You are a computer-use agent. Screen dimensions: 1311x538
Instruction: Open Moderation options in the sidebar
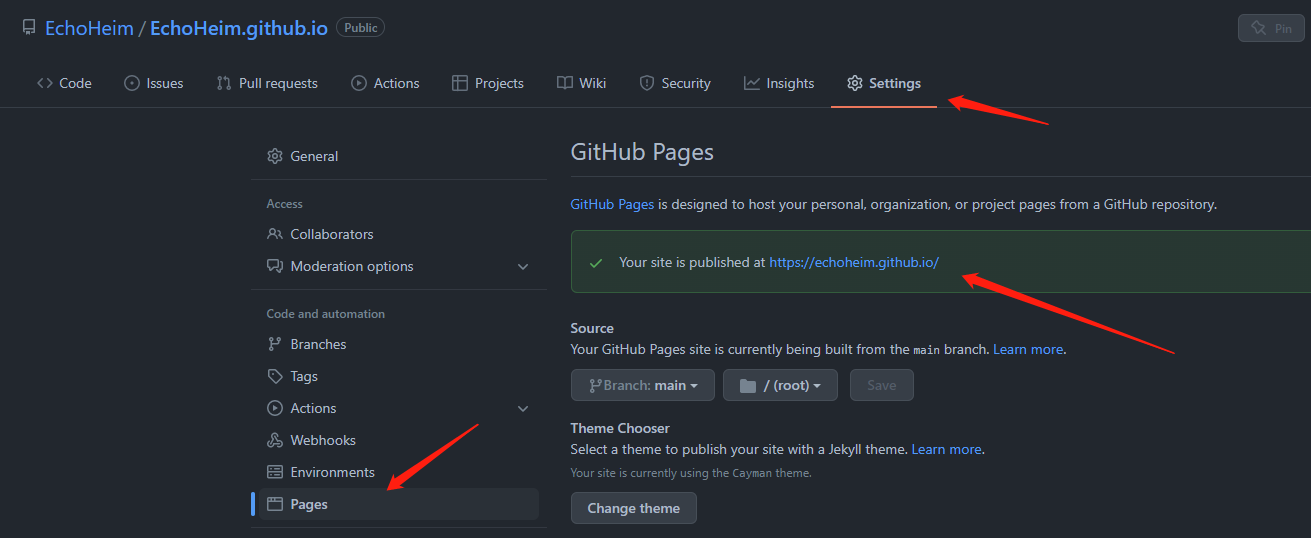pyautogui.click(x=399, y=266)
